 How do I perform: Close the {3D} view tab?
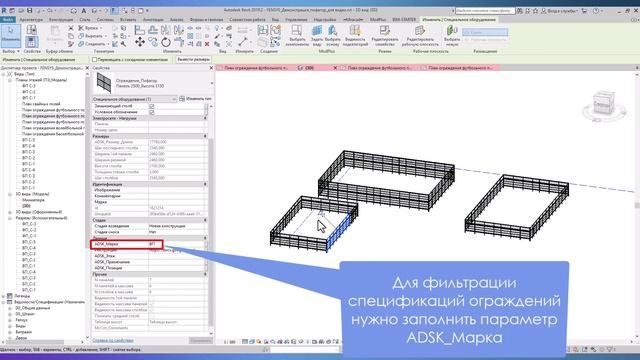[336, 68]
